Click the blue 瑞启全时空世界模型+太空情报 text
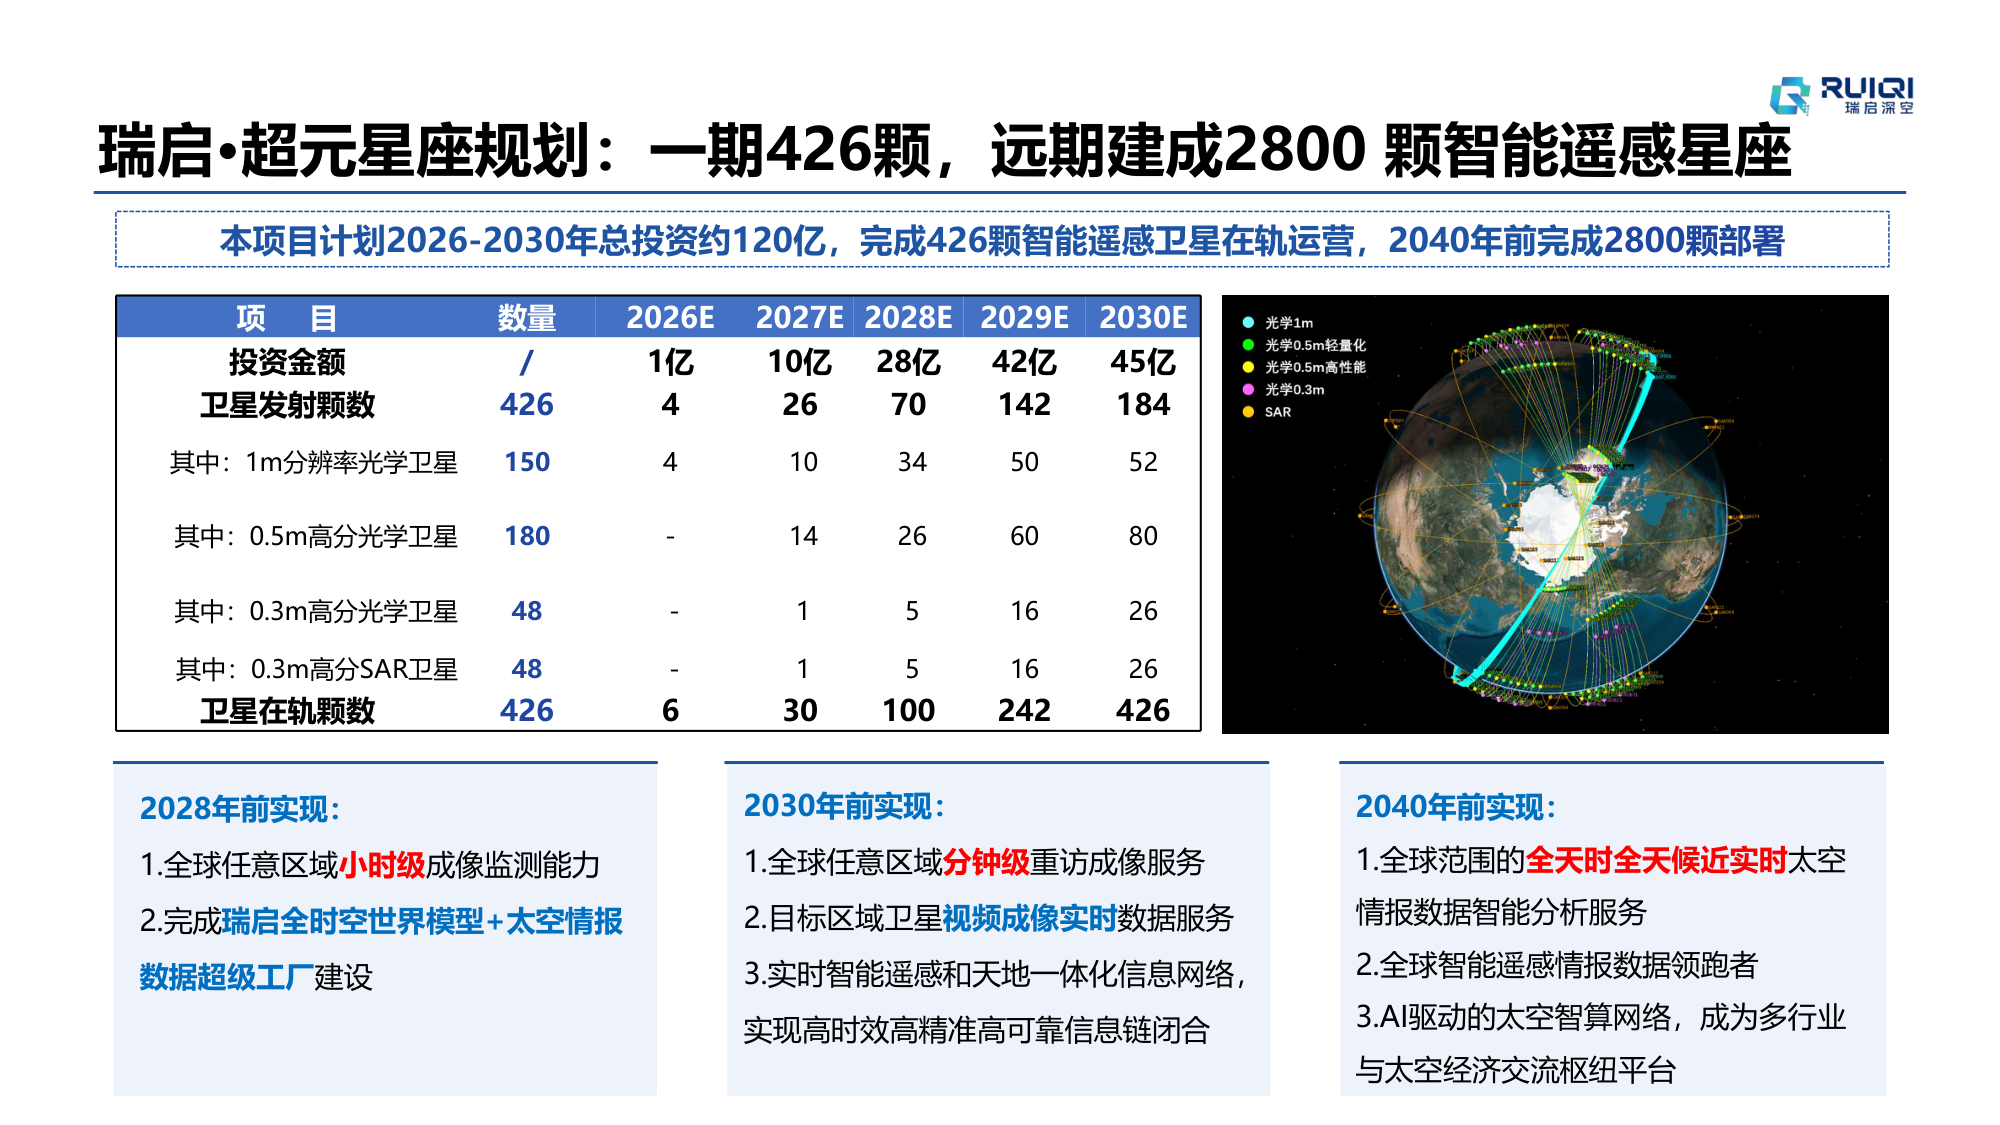The width and height of the screenshot is (2000, 1125). (422, 921)
